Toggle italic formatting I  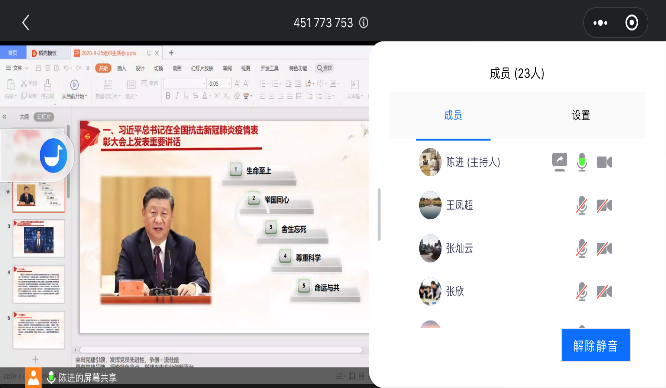tap(177, 96)
